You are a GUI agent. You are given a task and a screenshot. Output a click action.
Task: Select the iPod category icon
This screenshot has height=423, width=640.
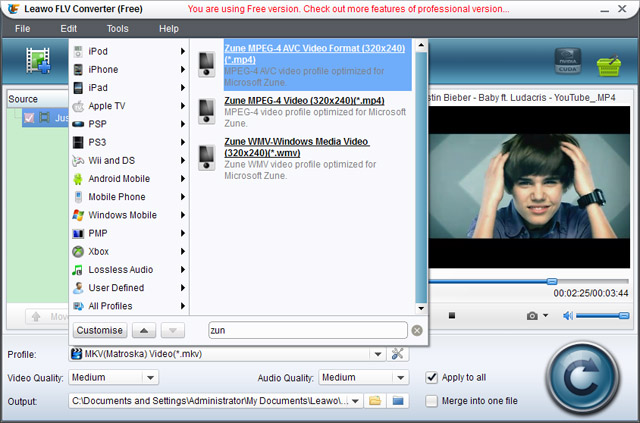(x=78, y=51)
